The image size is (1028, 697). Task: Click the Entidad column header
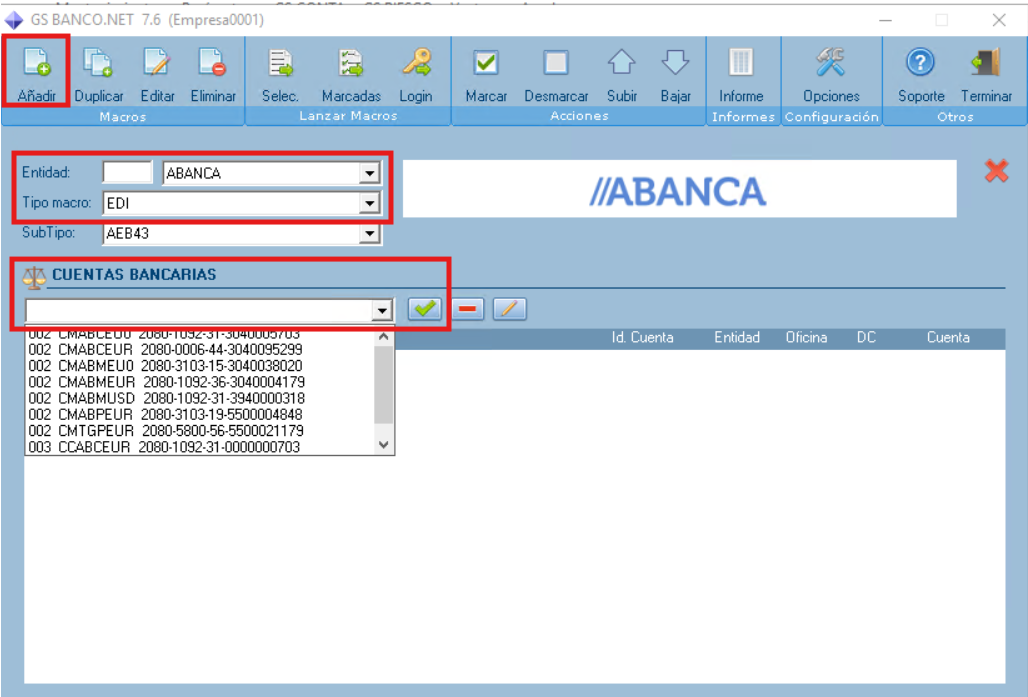(737, 338)
